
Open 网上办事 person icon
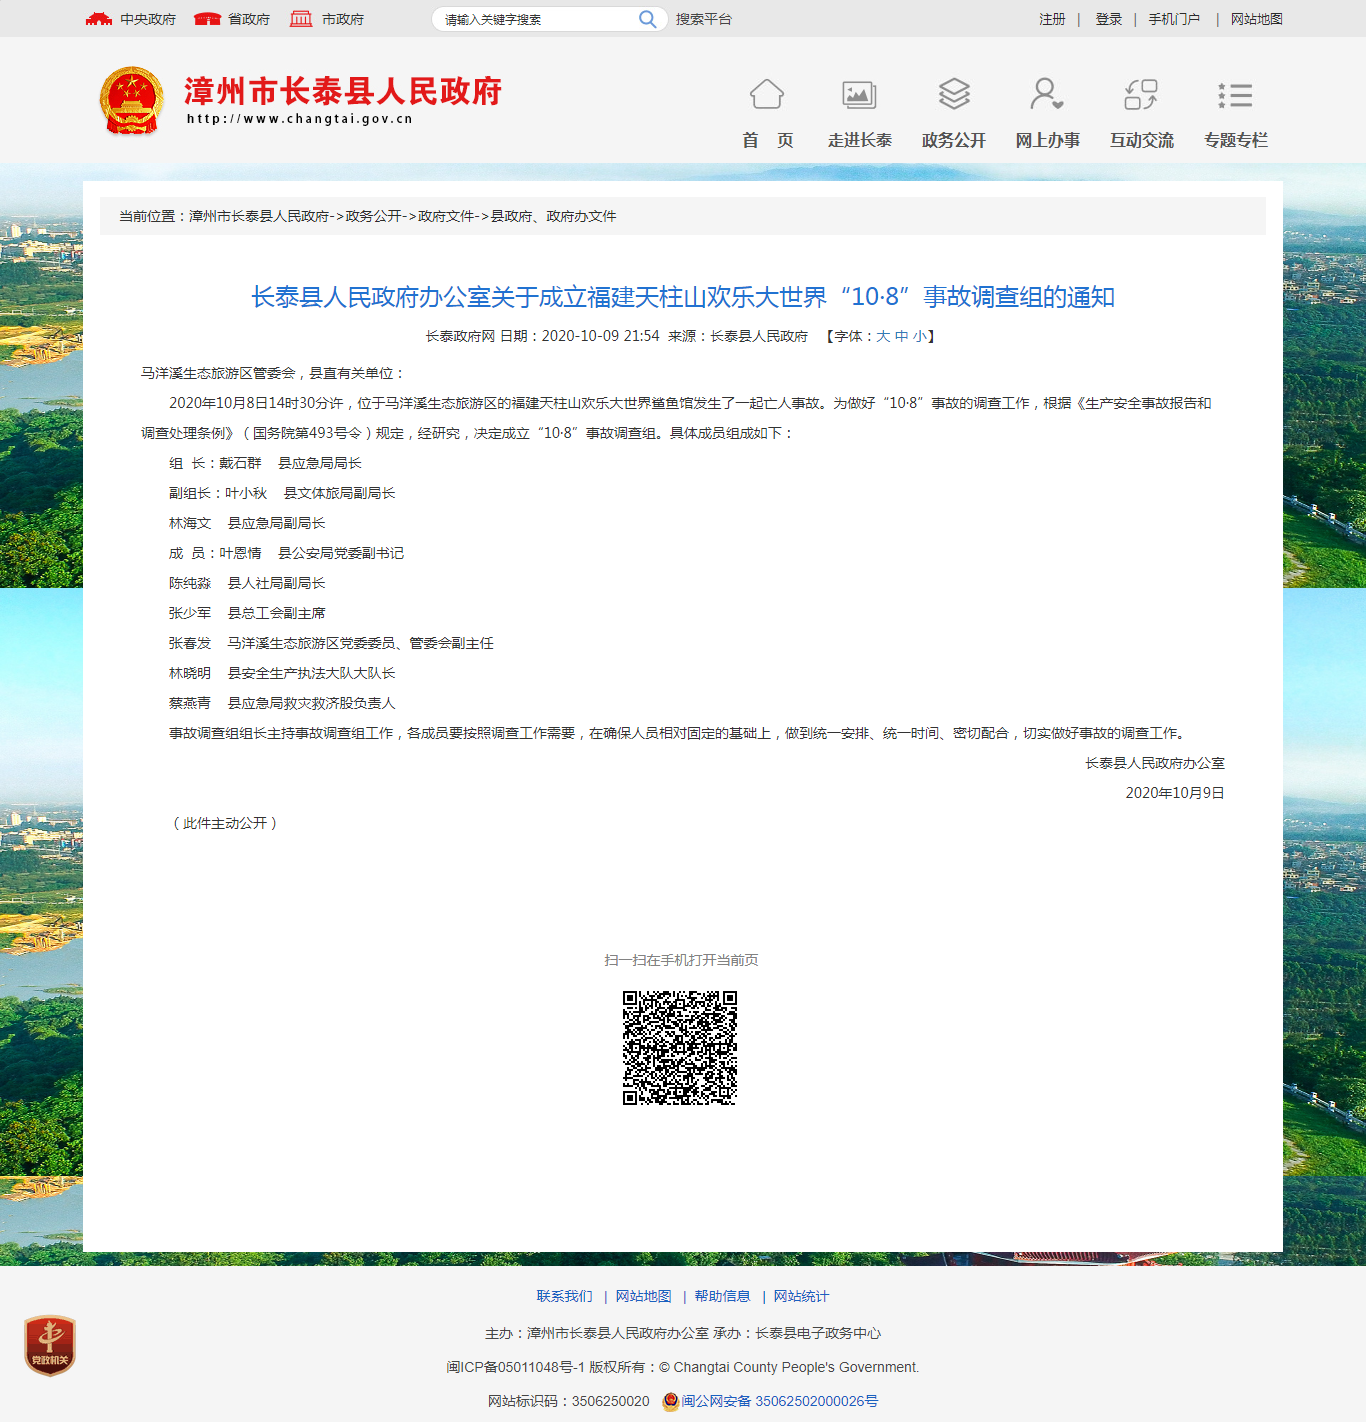click(x=1047, y=95)
